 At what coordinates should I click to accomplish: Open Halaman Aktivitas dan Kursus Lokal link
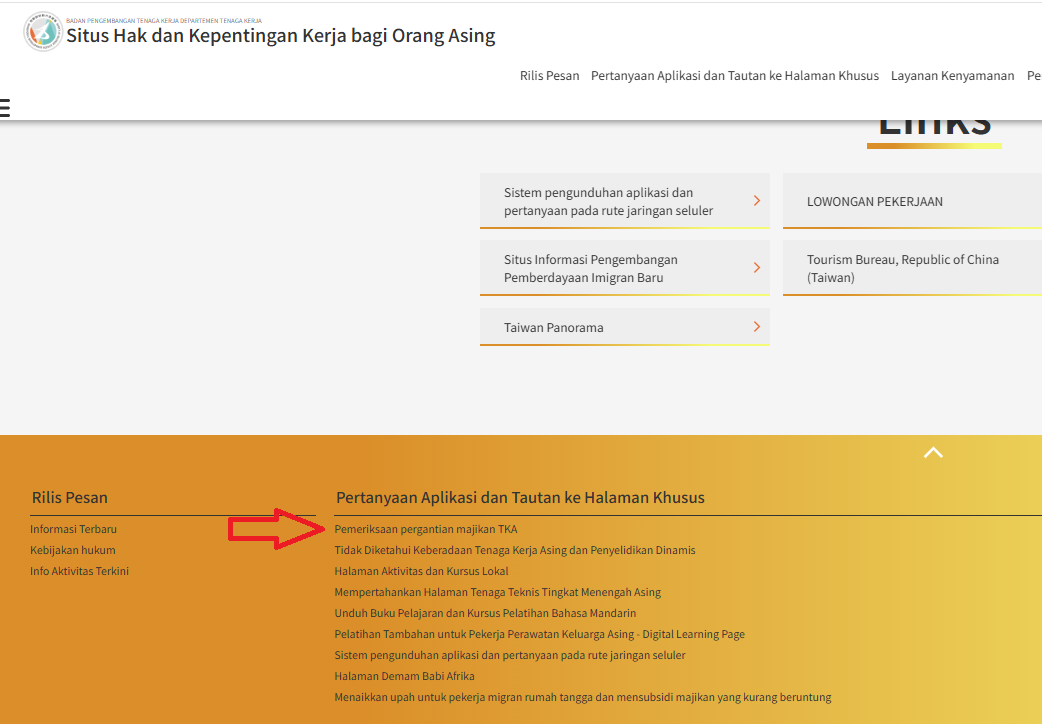pyautogui.click(x=421, y=571)
